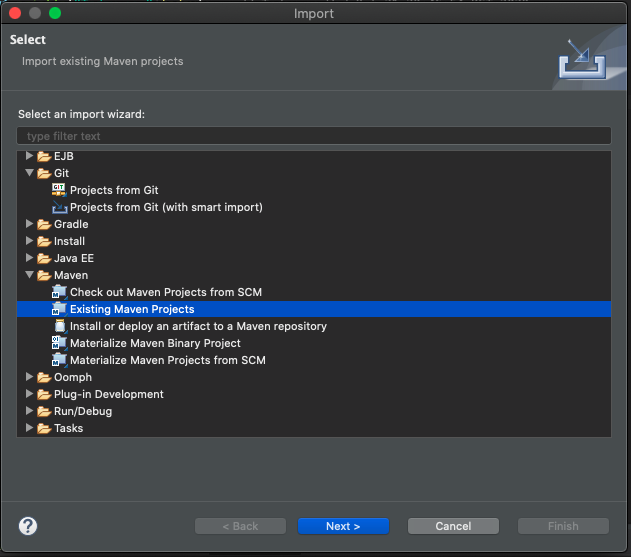Image resolution: width=631 pixels, height=557 pixels.
Task: Select 'Materialize Maven Binary Project' text
Action: point(155,343)
